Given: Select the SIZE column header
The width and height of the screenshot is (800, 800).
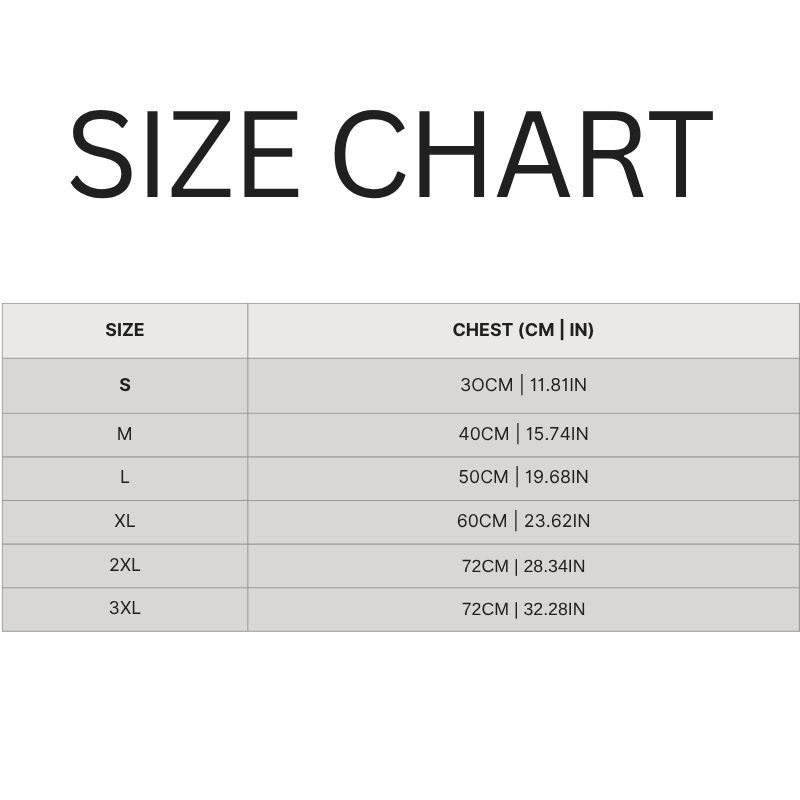Looking at the screenshot, I should coord(125,330).
